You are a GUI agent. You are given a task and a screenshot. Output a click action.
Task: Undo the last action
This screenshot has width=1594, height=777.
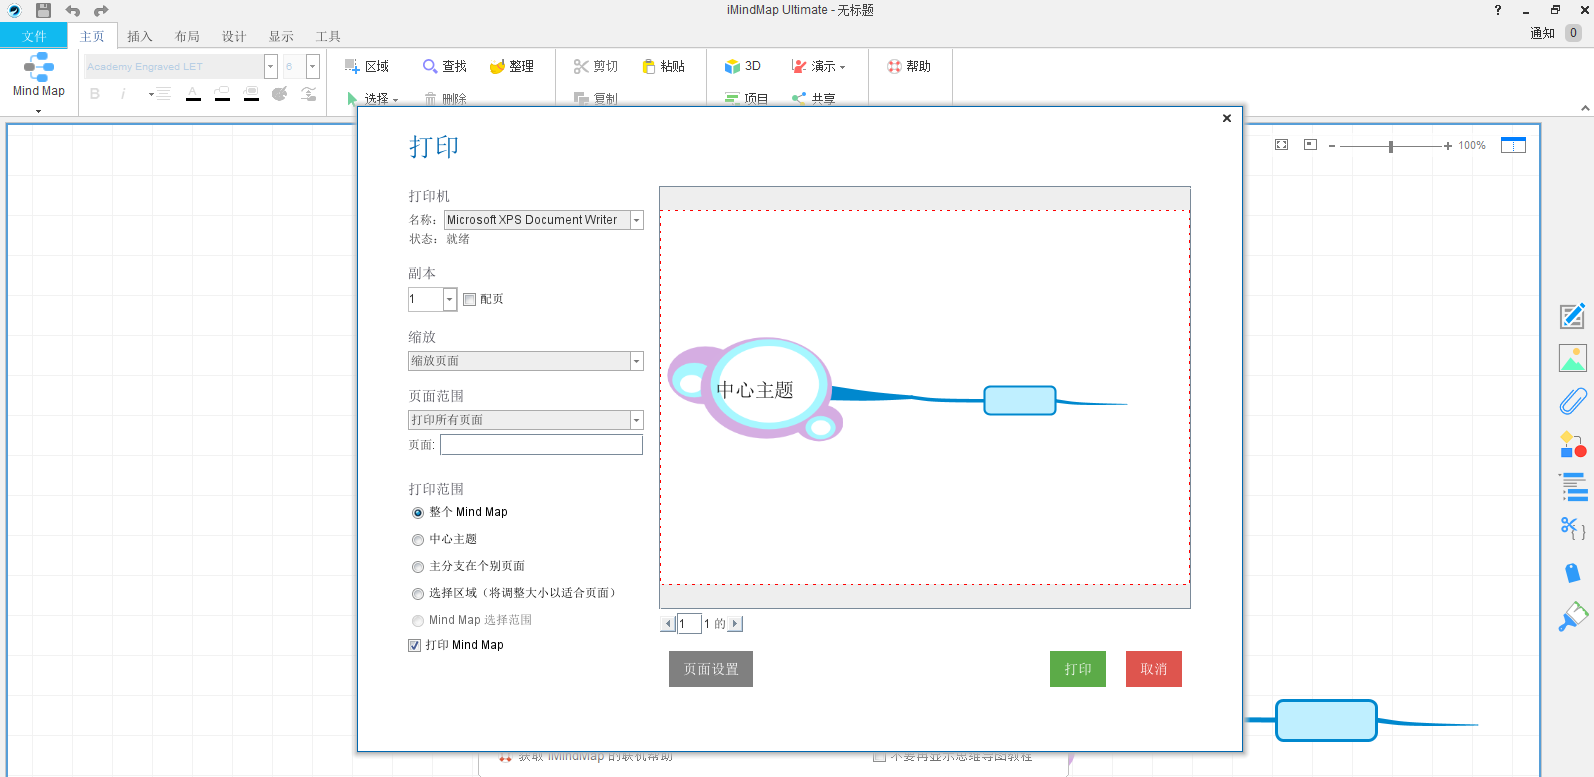click(x=73, y=11)
